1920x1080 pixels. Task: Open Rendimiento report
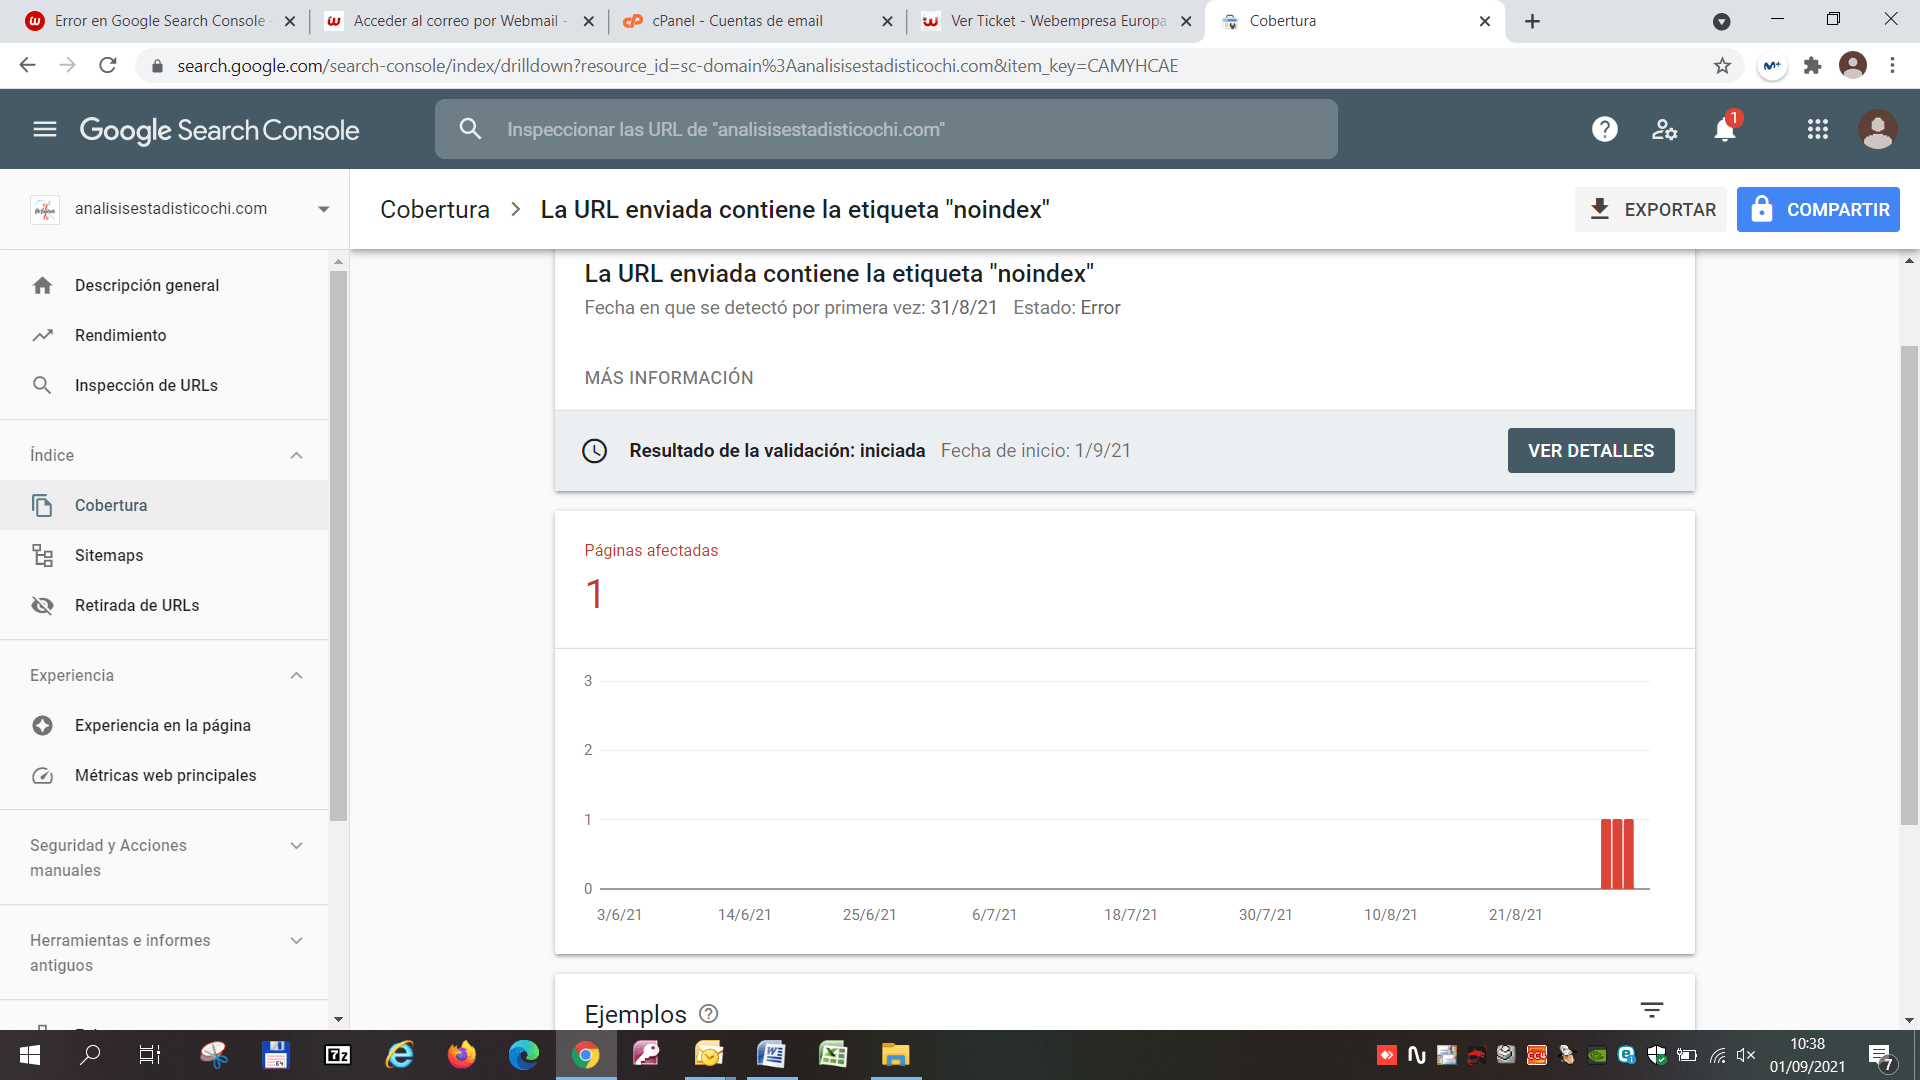point(164,336)
